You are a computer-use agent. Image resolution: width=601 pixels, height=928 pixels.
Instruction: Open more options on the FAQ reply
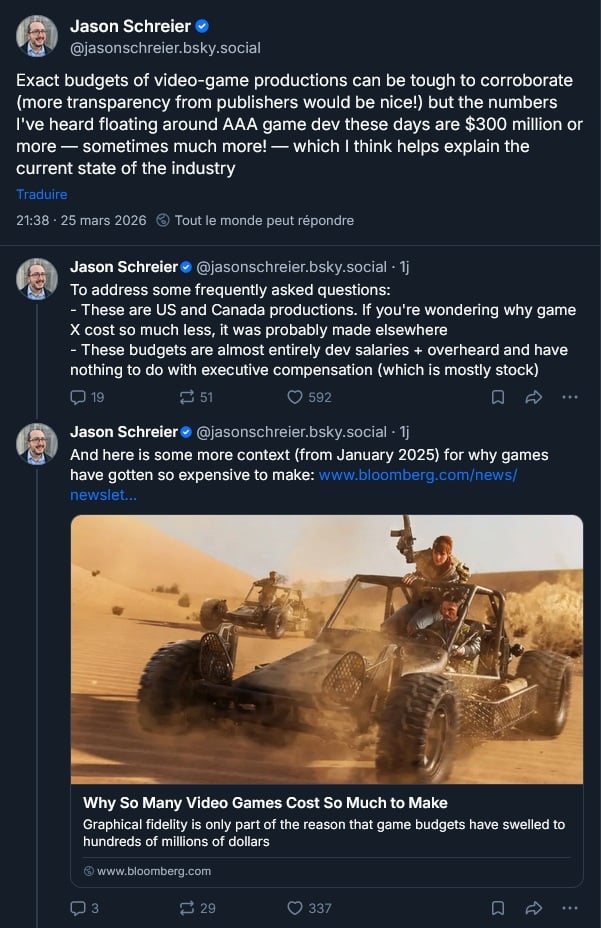pos(570,397)
